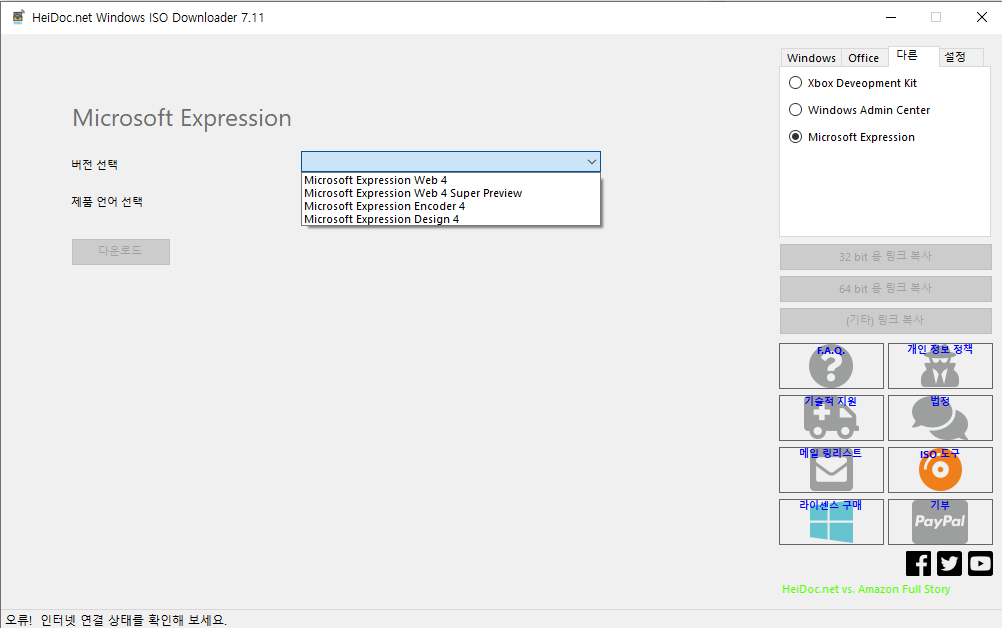Collapse the 버전 선택 dropdown arrow
This screenshot has height=628, width=1002.
(592, 162)
